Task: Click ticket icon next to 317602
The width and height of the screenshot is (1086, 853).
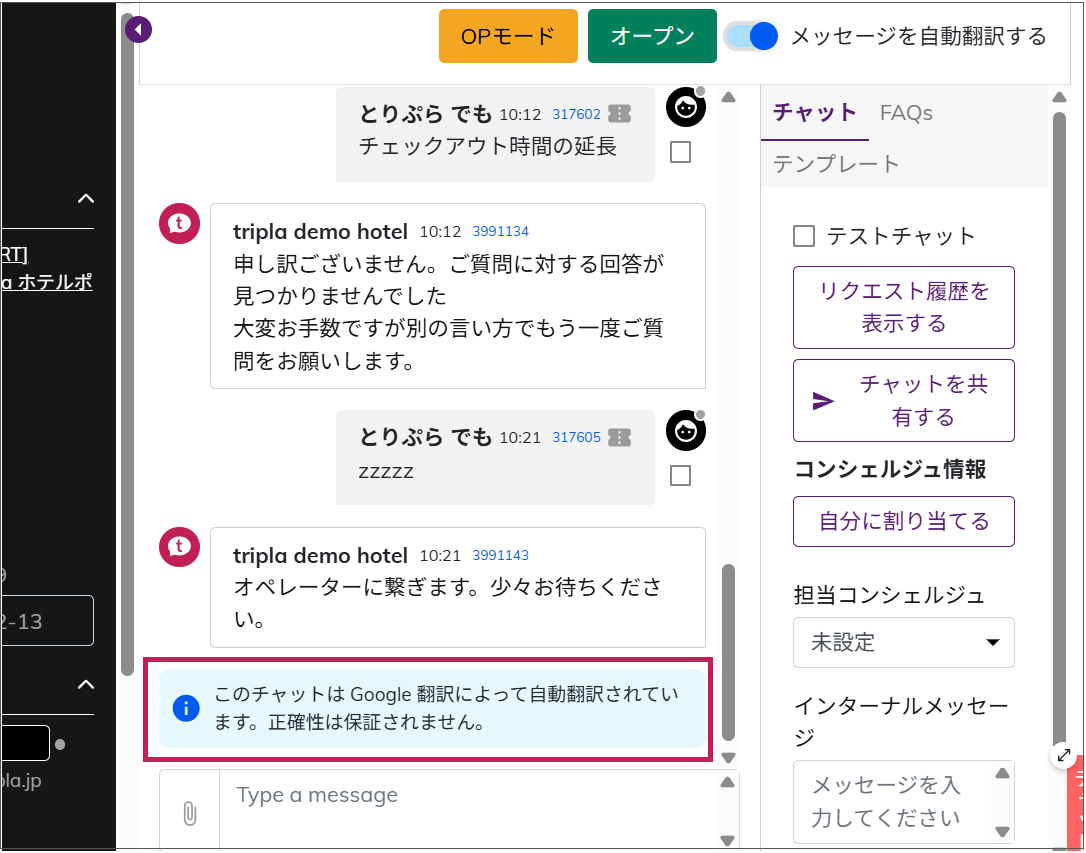Action: pos(620,114)
